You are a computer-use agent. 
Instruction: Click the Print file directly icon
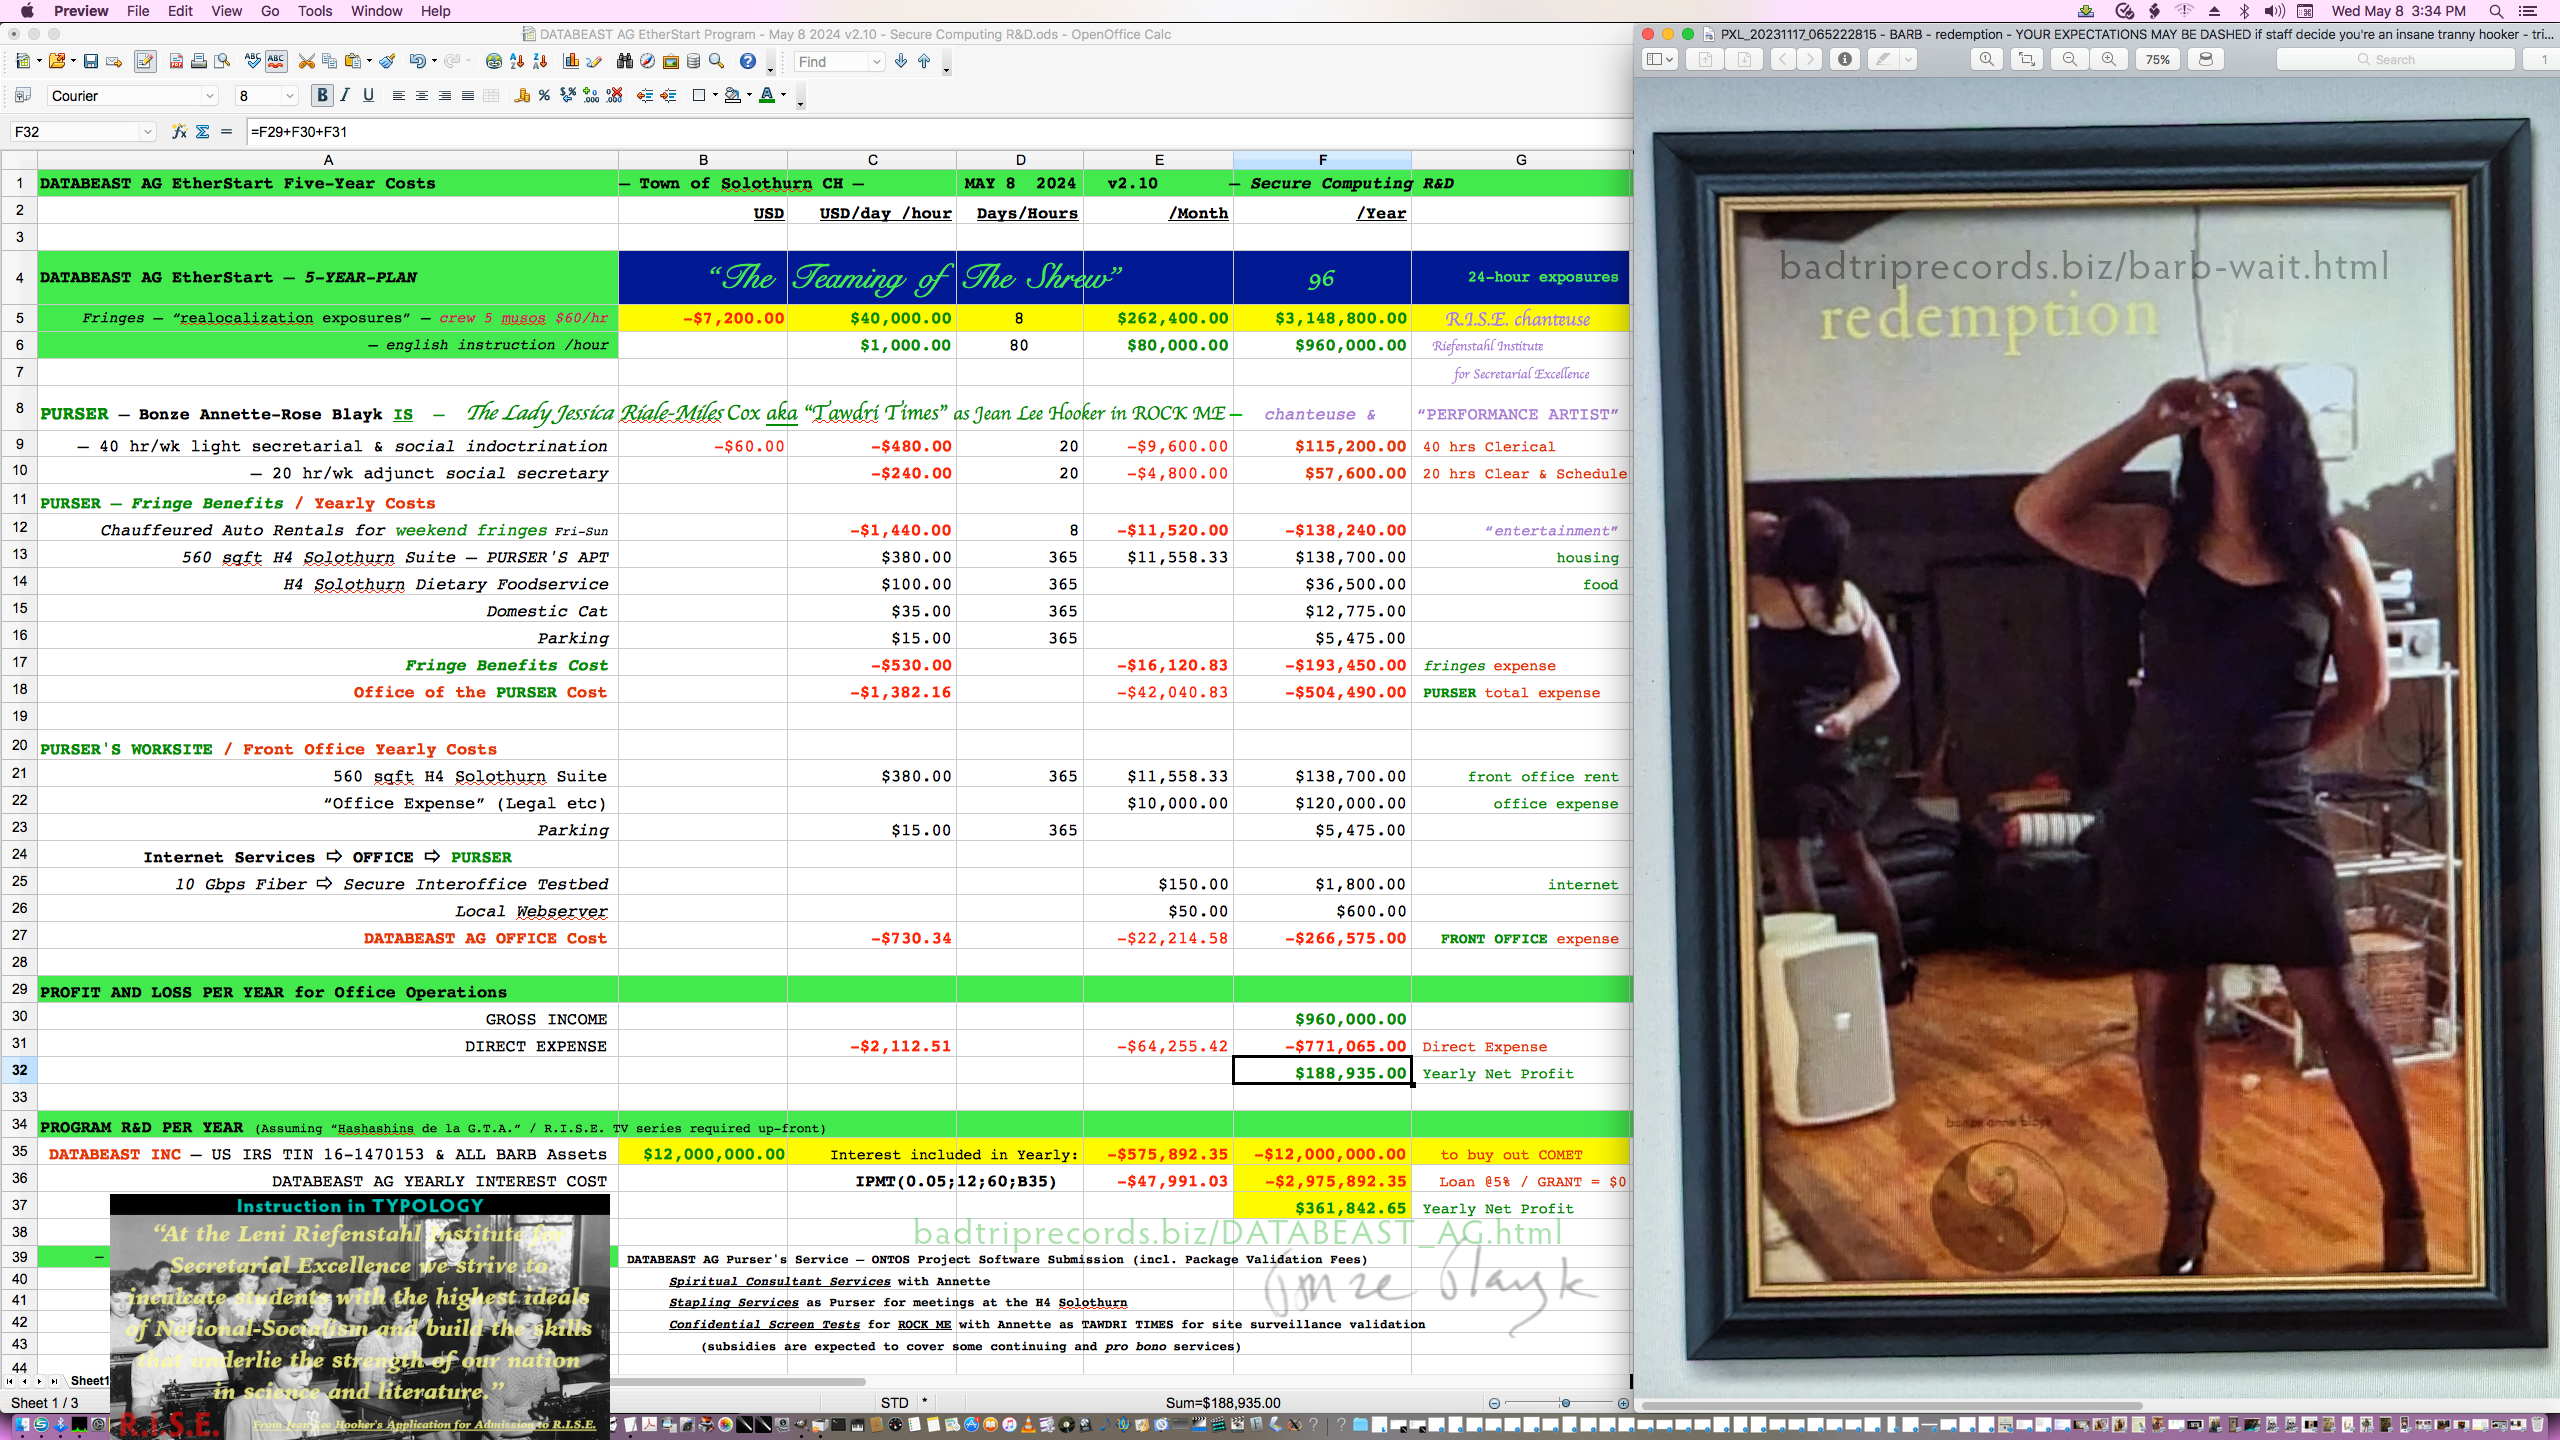coord(199,62)
